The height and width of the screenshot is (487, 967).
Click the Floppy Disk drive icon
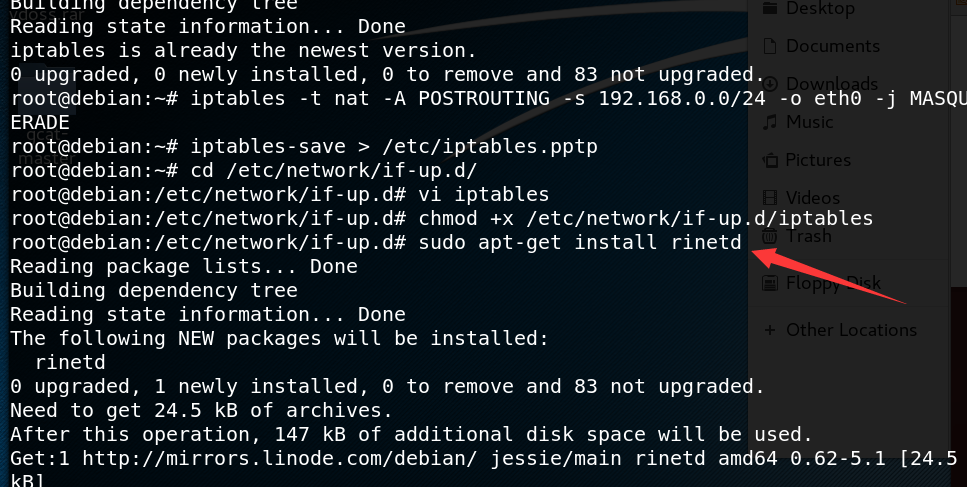pos(770,283)
